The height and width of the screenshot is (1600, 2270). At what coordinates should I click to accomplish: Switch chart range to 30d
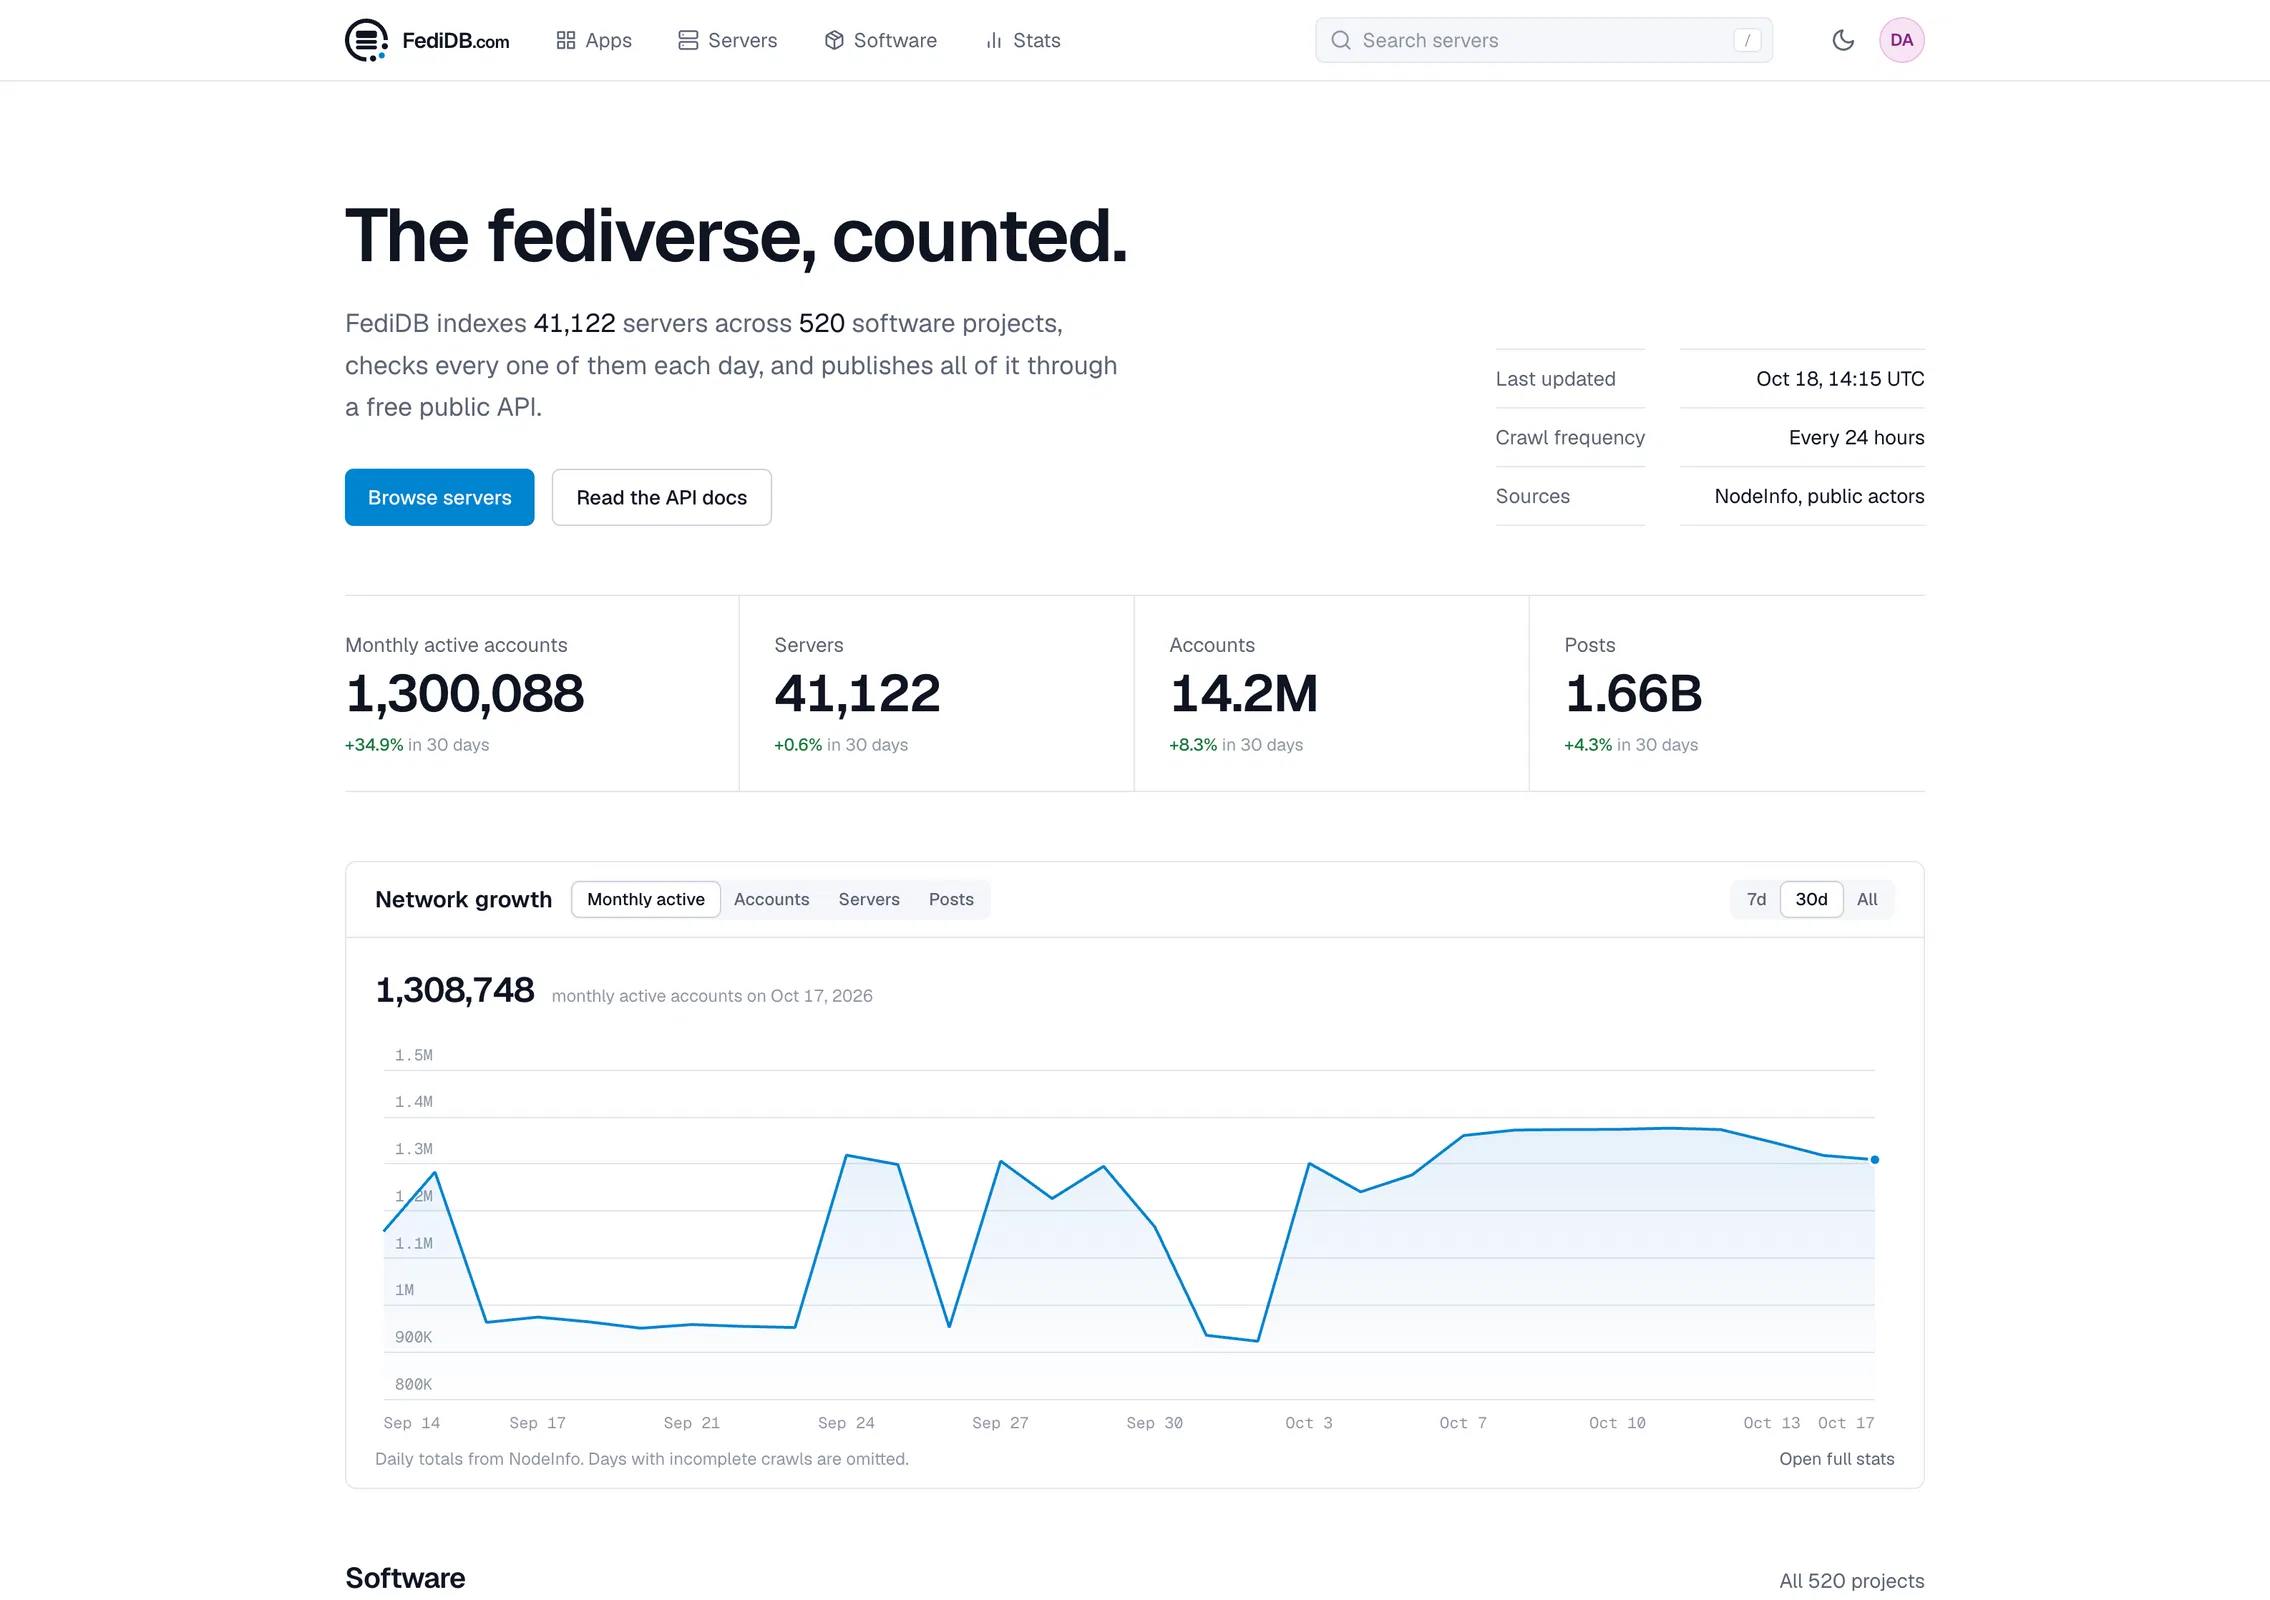pos(1811,899)
